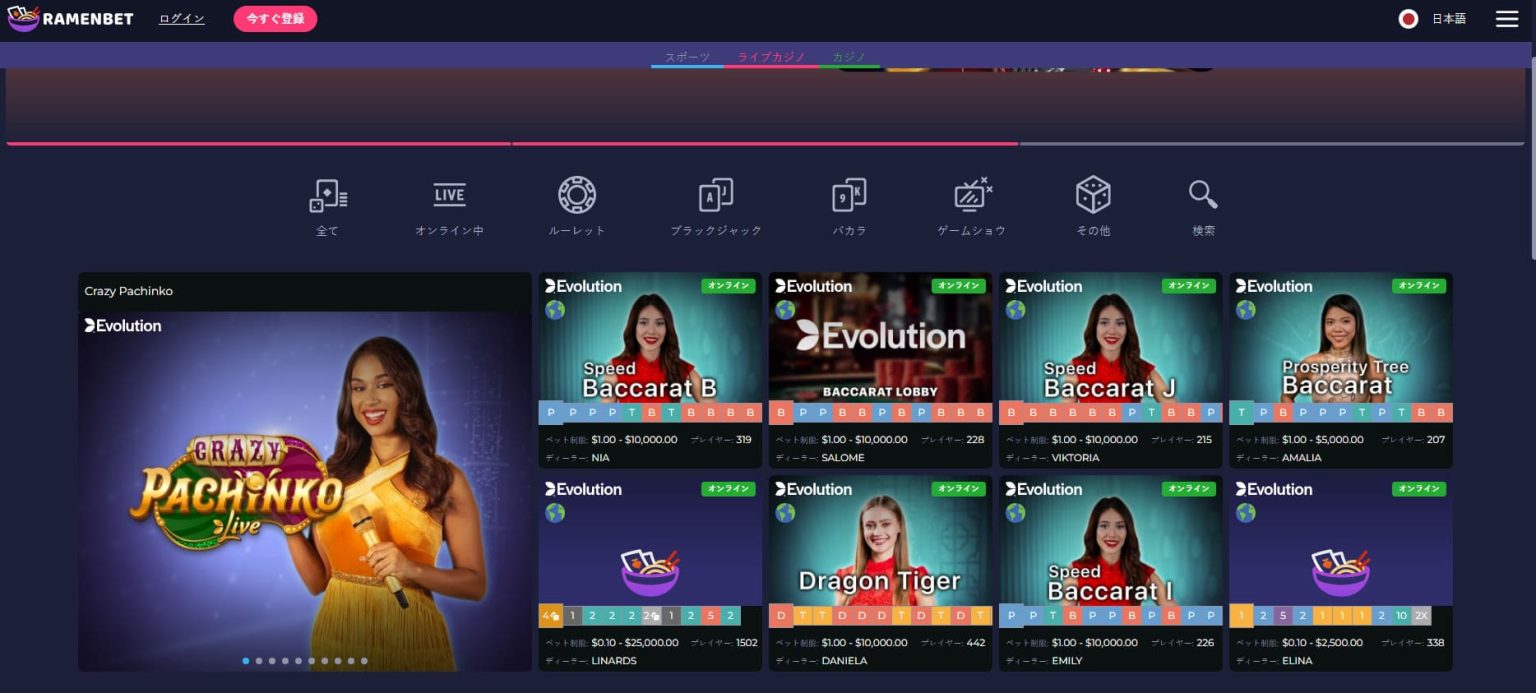Open the ライブカジノ tab
Viewport: 1536px width, 693px height.
771,57
